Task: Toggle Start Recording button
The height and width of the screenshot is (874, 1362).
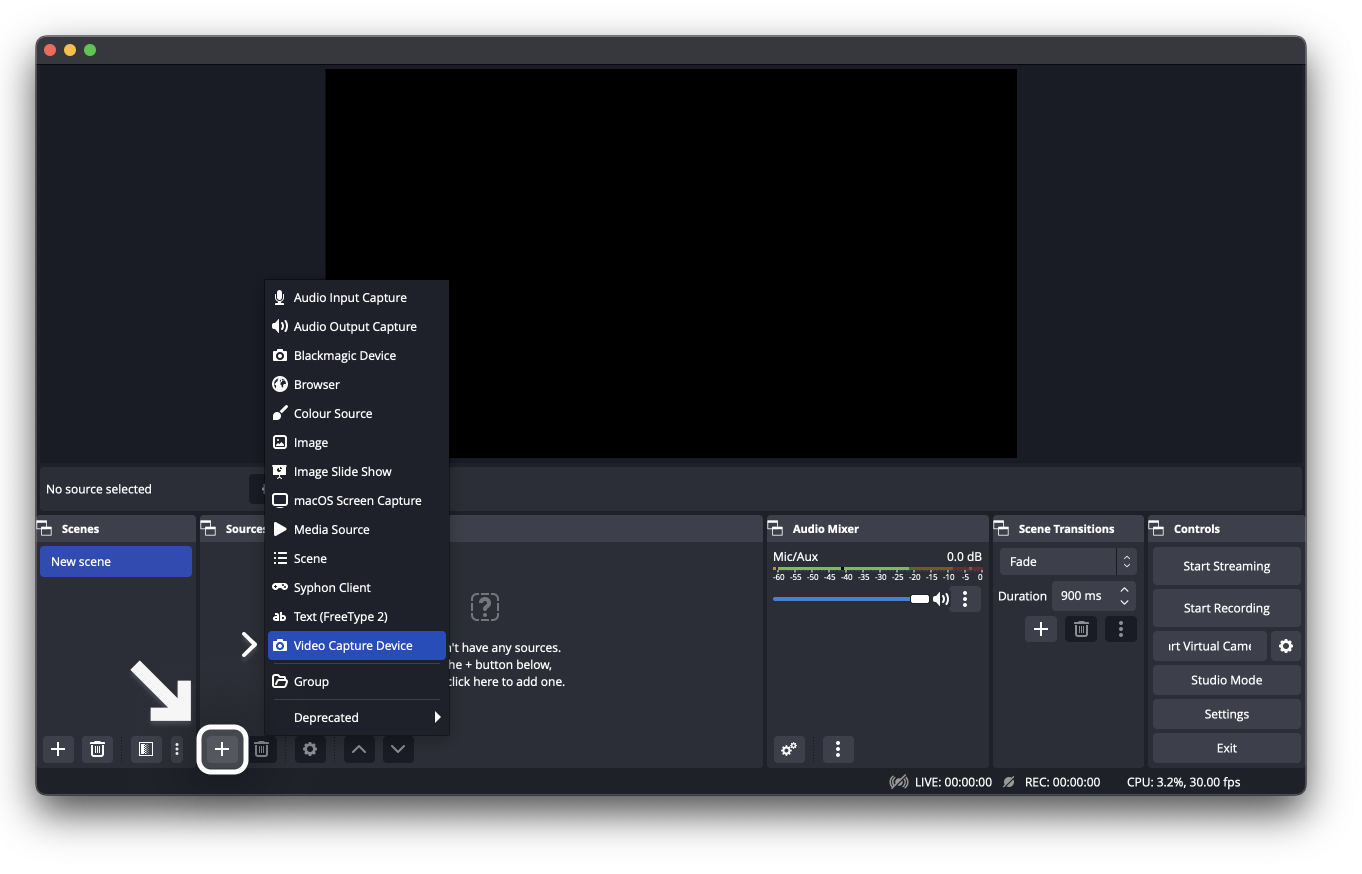Action: click(1226, 608)
